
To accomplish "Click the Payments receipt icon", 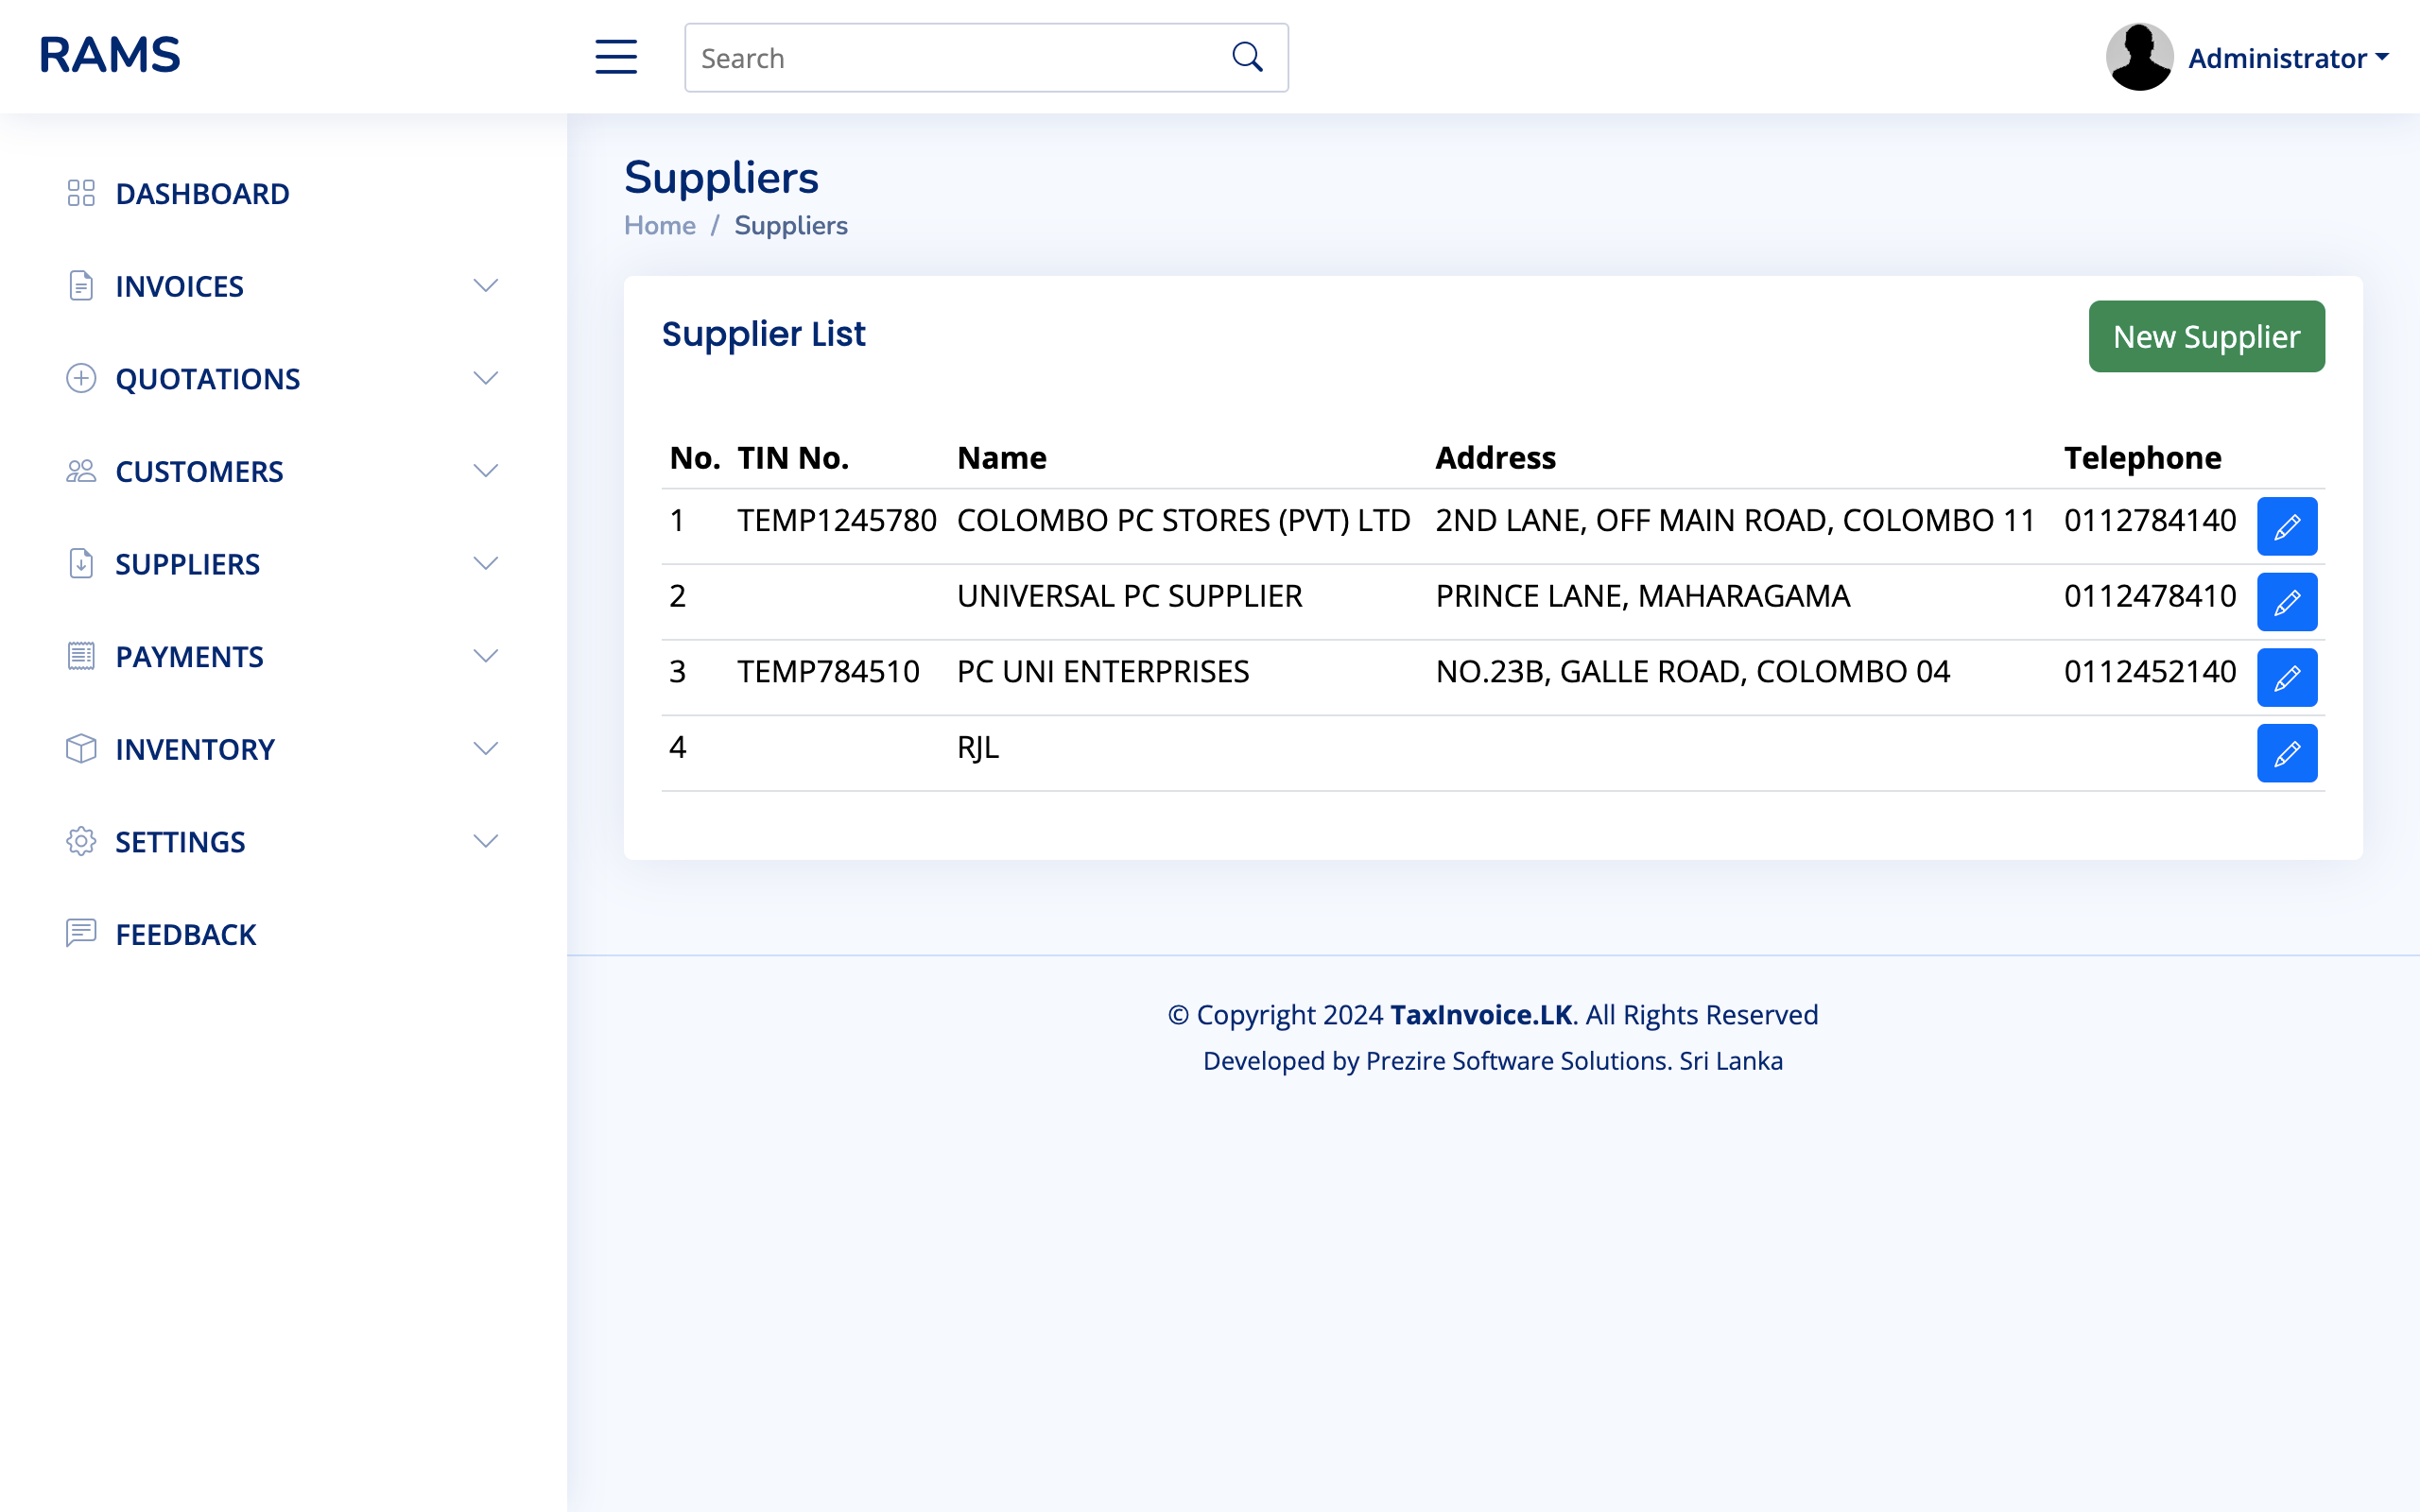I will coord(81,656).
